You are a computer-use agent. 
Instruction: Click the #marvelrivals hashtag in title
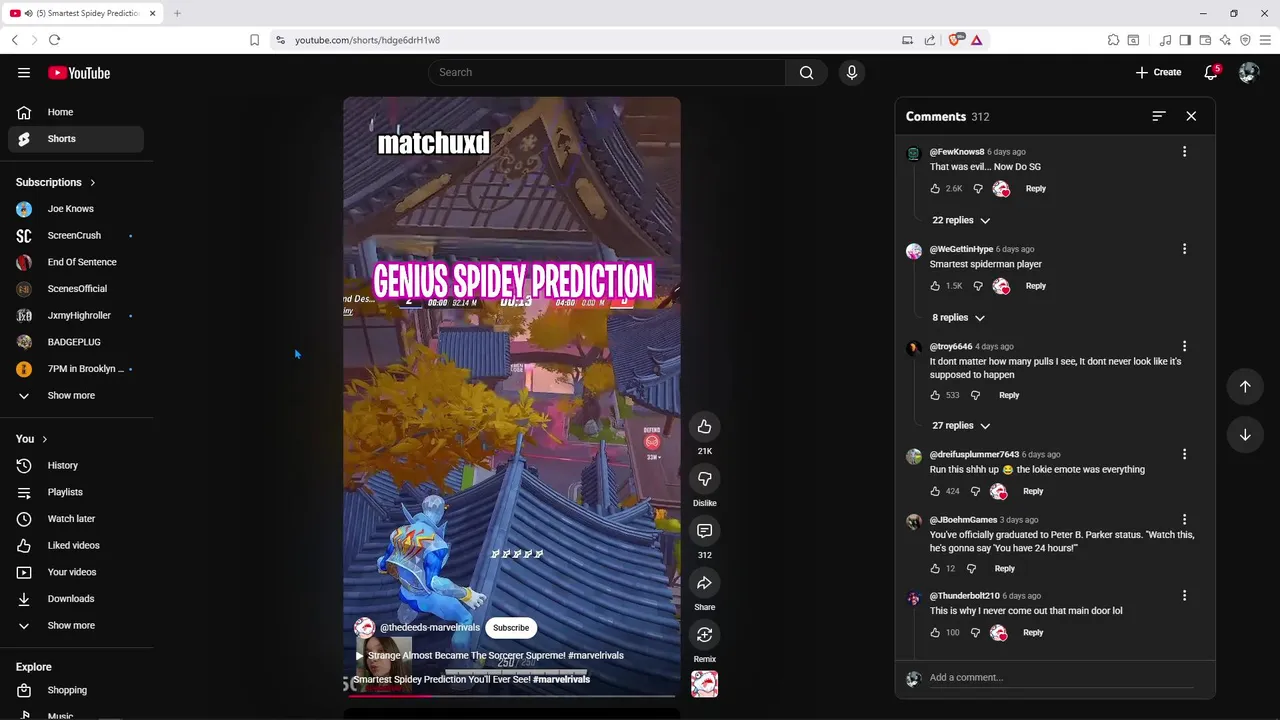click(561, 679)
